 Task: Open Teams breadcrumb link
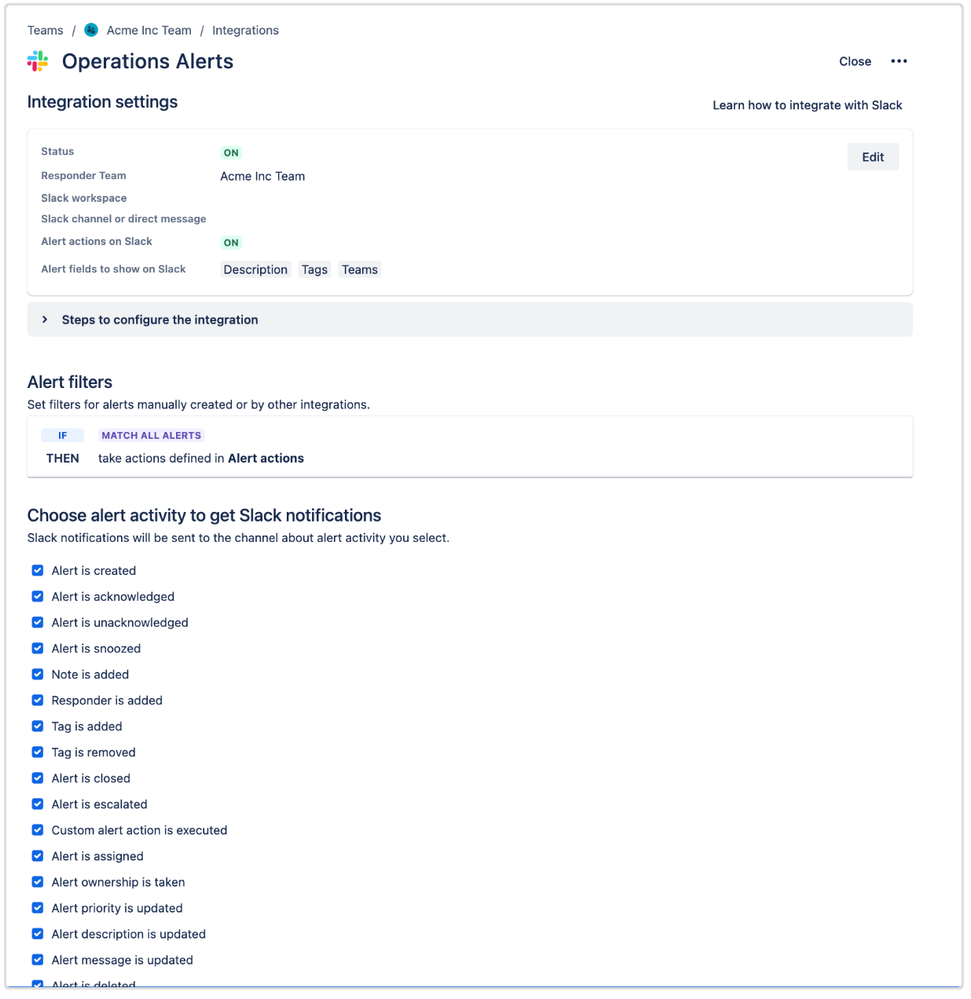[45, 30]
